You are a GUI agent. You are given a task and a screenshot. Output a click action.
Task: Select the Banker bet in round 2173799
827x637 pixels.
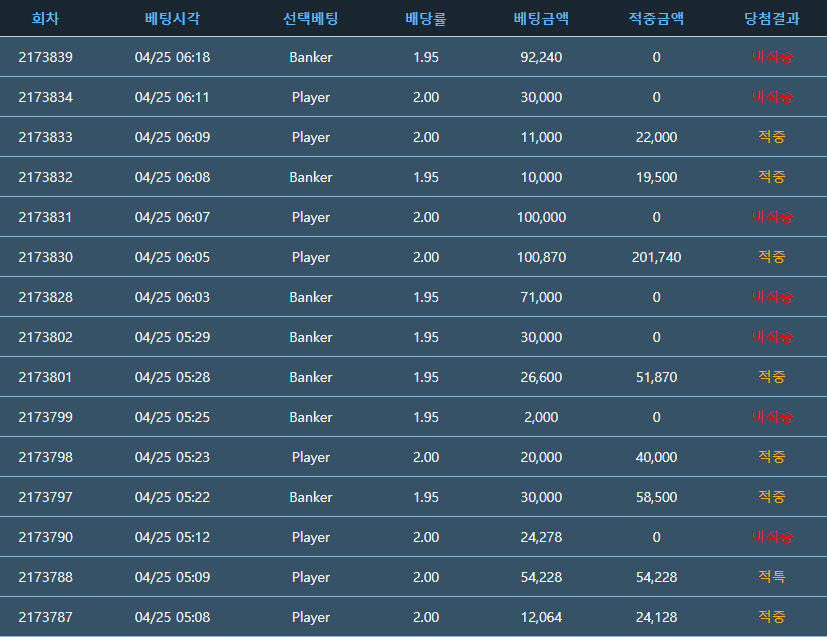310,417
